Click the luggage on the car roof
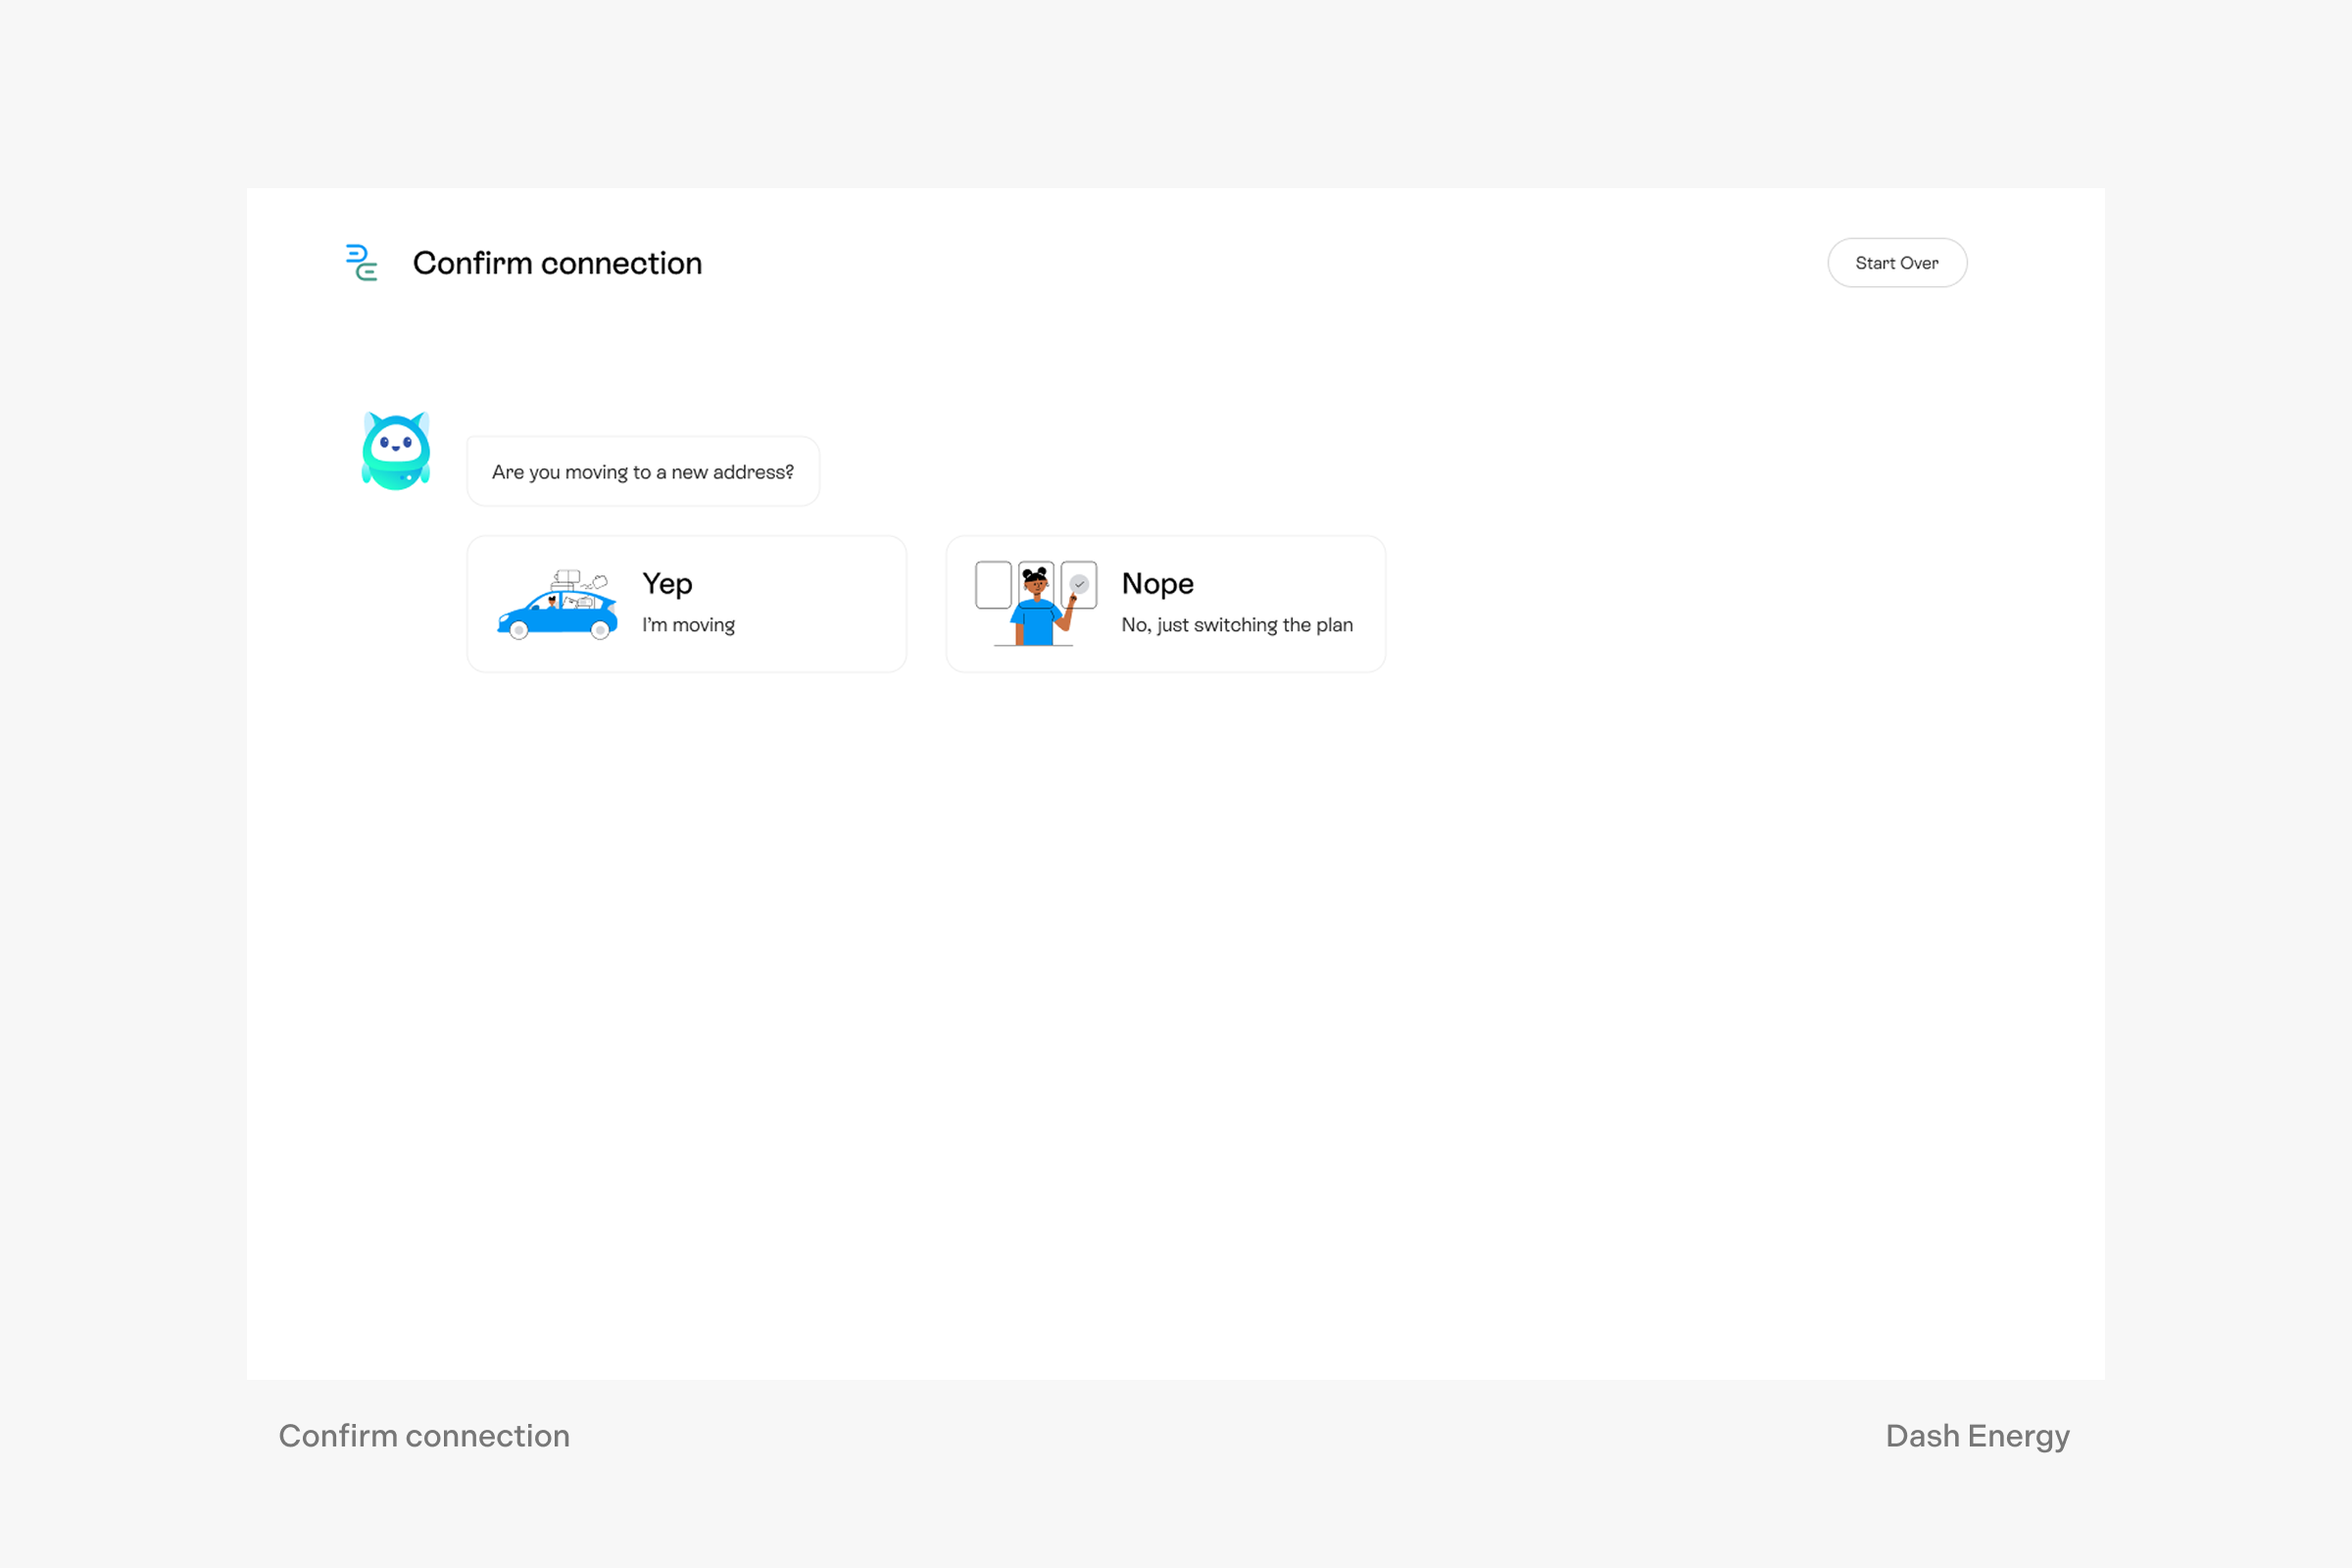This screenshot has width=2352, height=1568. (566, 579)
